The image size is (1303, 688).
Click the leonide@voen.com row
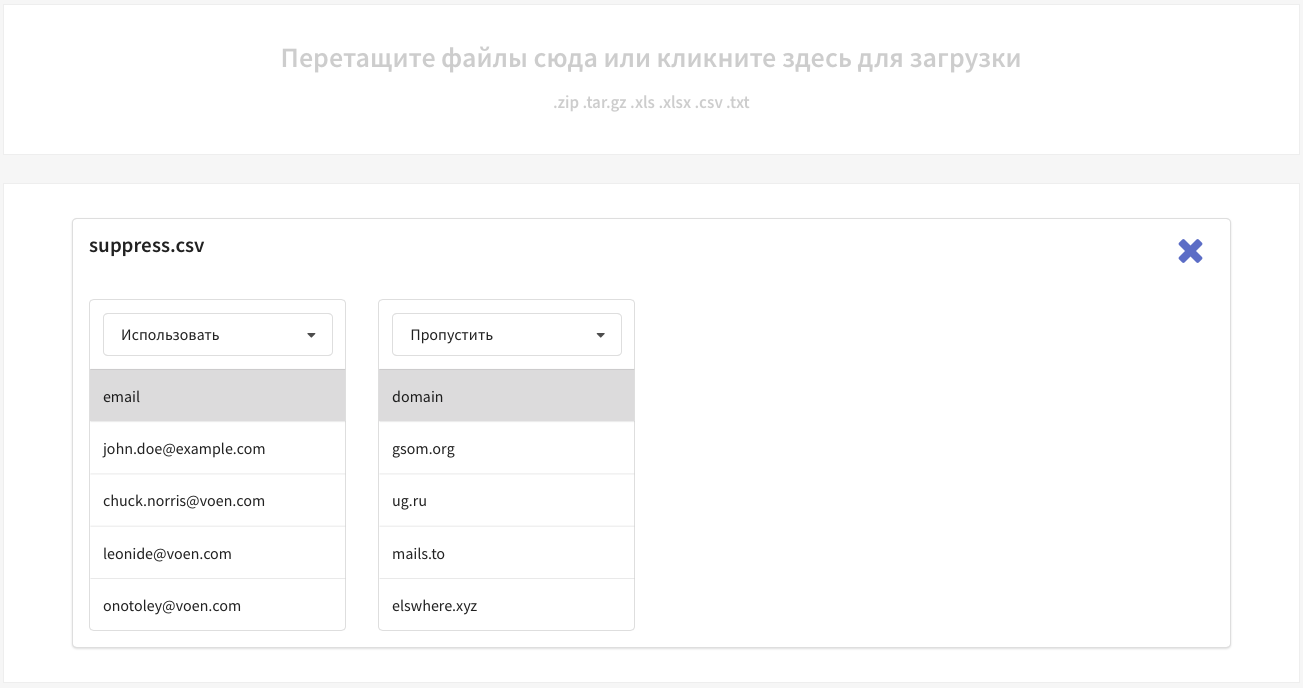tap(218, 553)
